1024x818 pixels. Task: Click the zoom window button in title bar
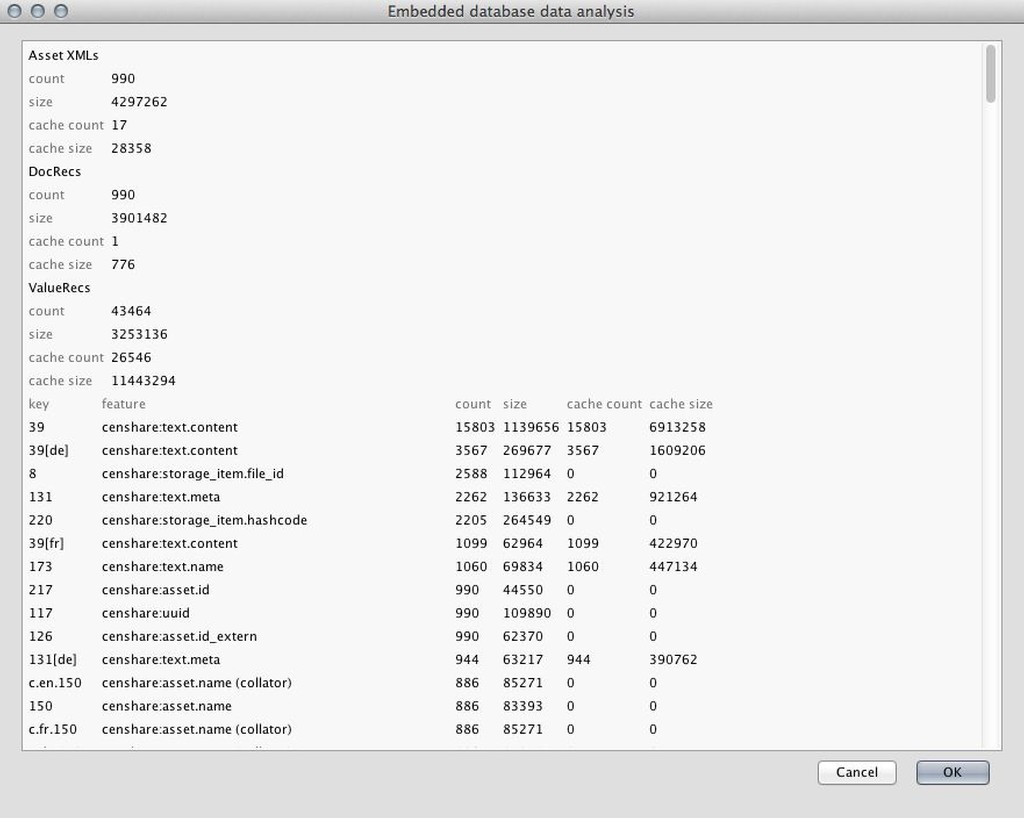coord(61,11)
